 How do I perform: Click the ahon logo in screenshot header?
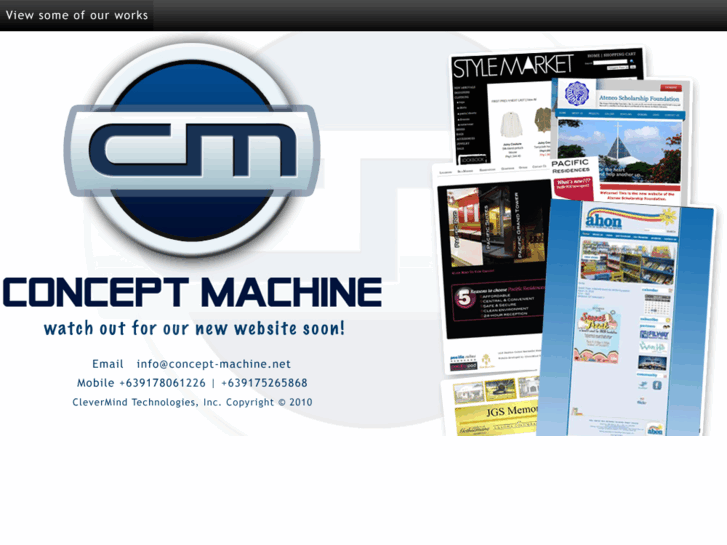[x=603, y=220]
